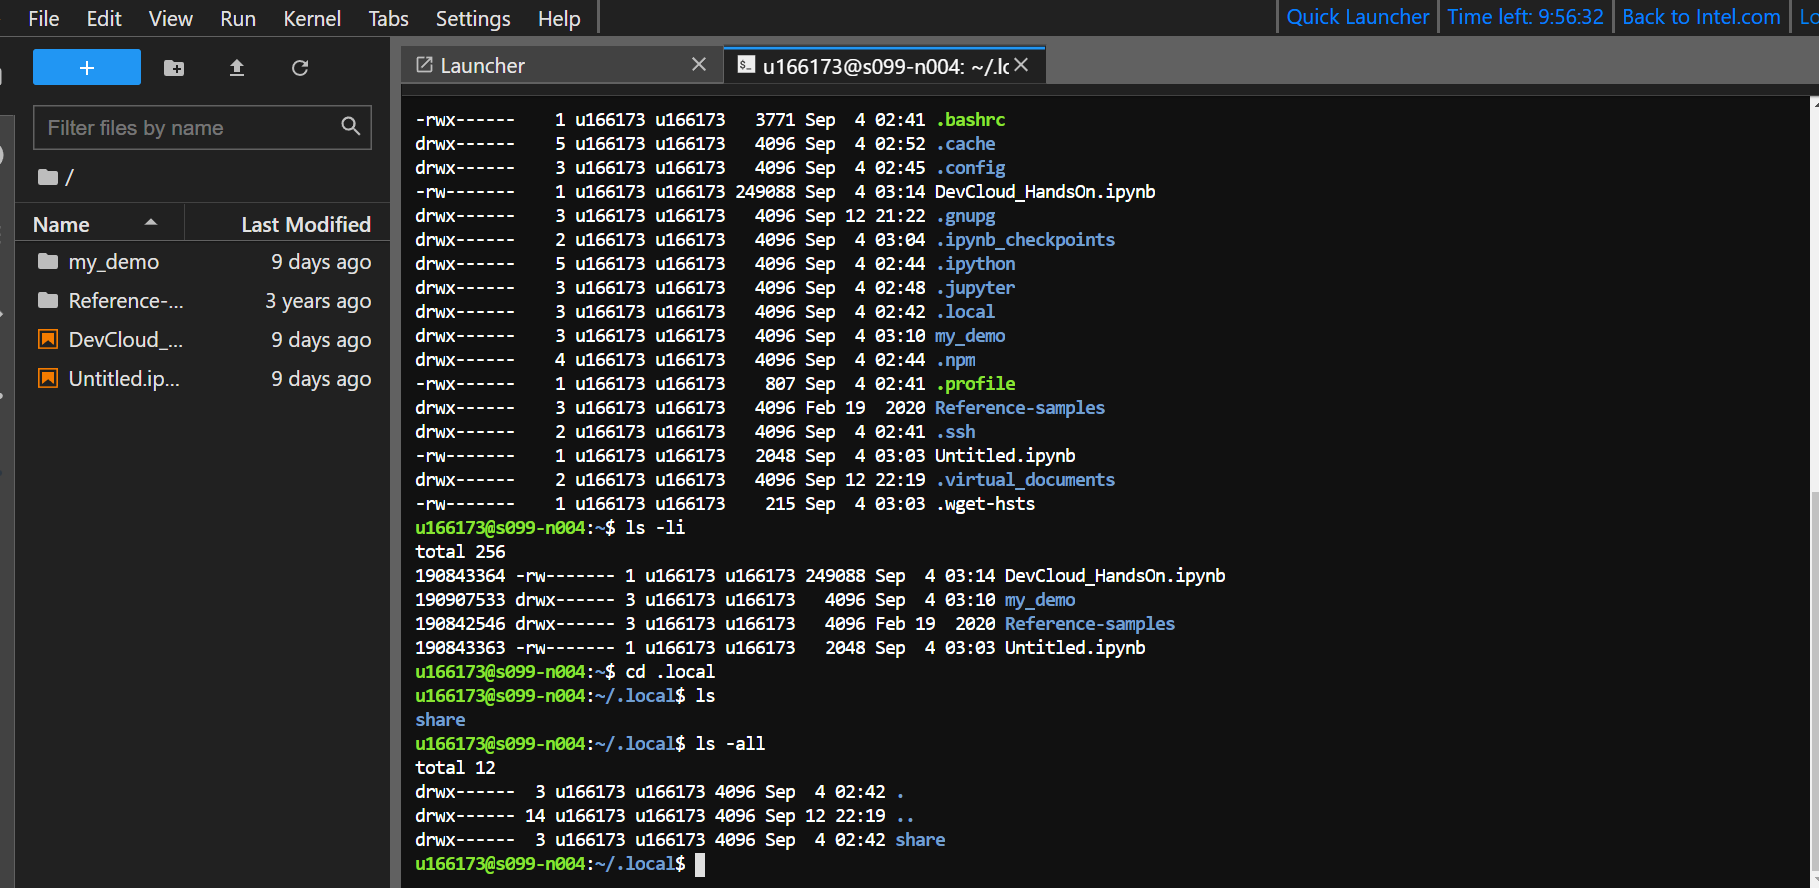
Task: Select the Reference-... folder row
Action: click(202, 301)
